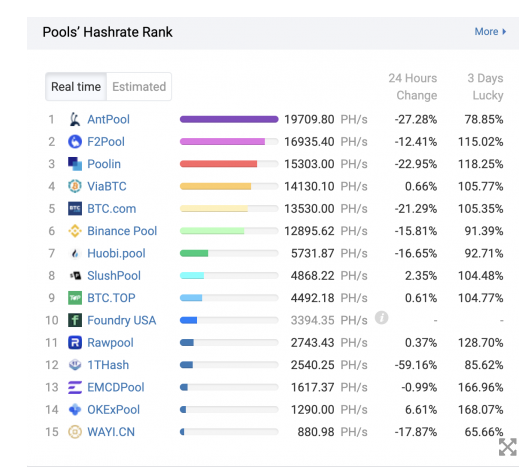Open the Foundry USA link
Image resolution: width=530 pixels, height=474 pixels.
(x=122, y=320)
